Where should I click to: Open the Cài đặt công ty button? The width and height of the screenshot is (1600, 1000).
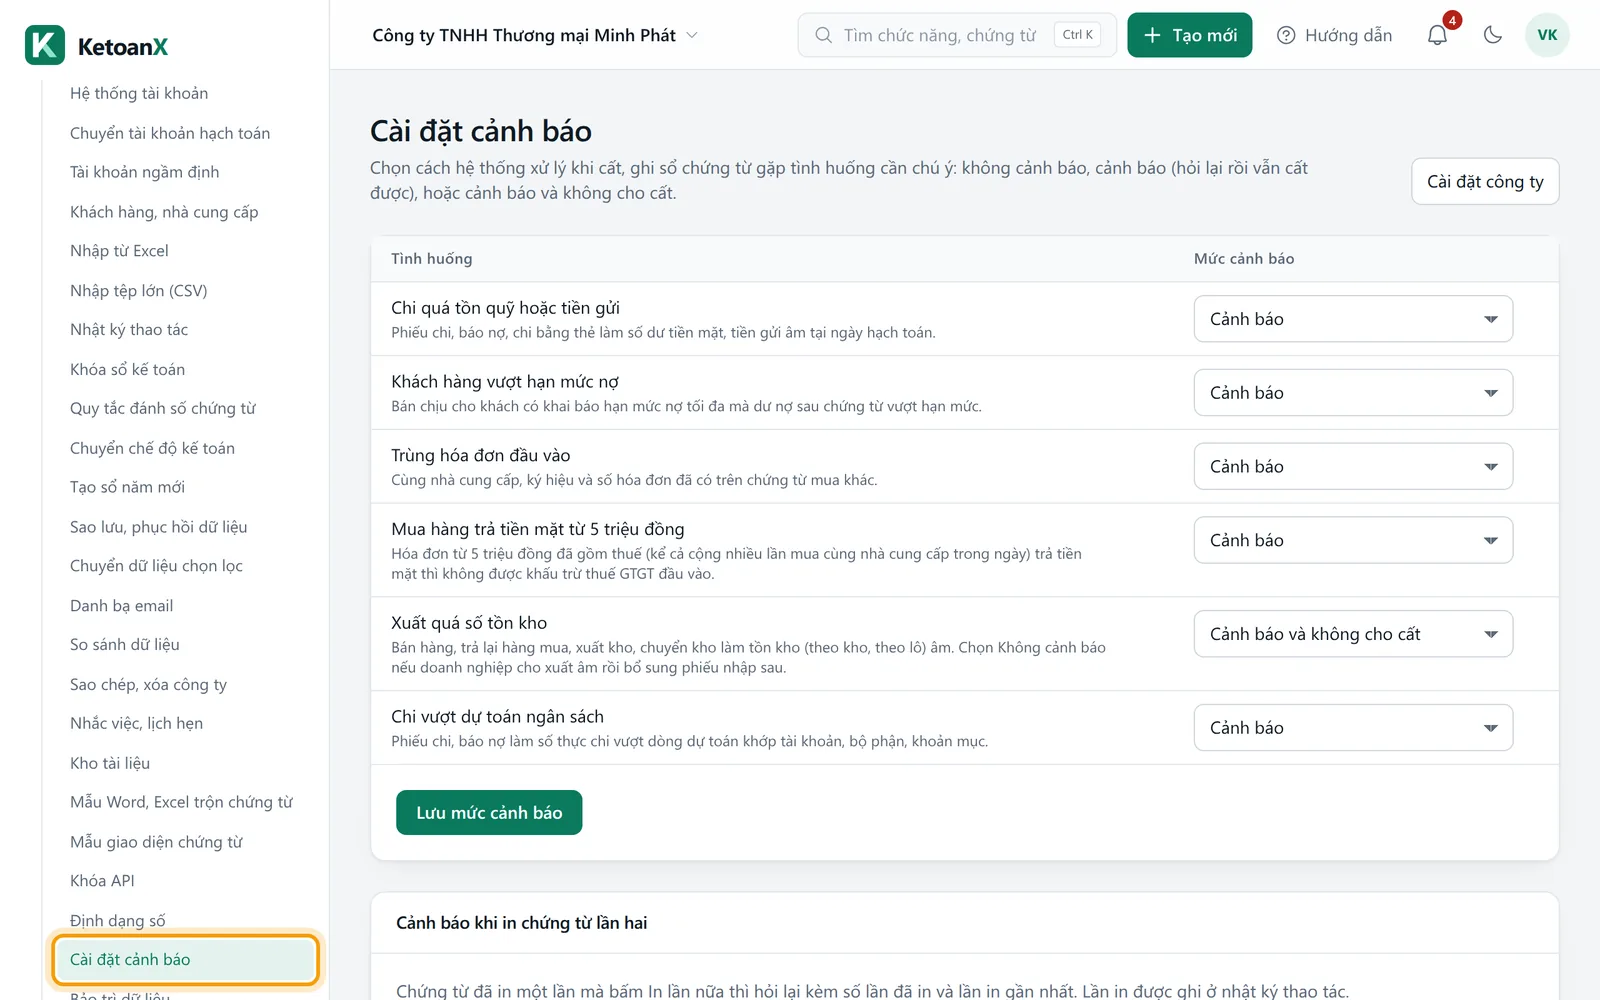(1485, 181)
